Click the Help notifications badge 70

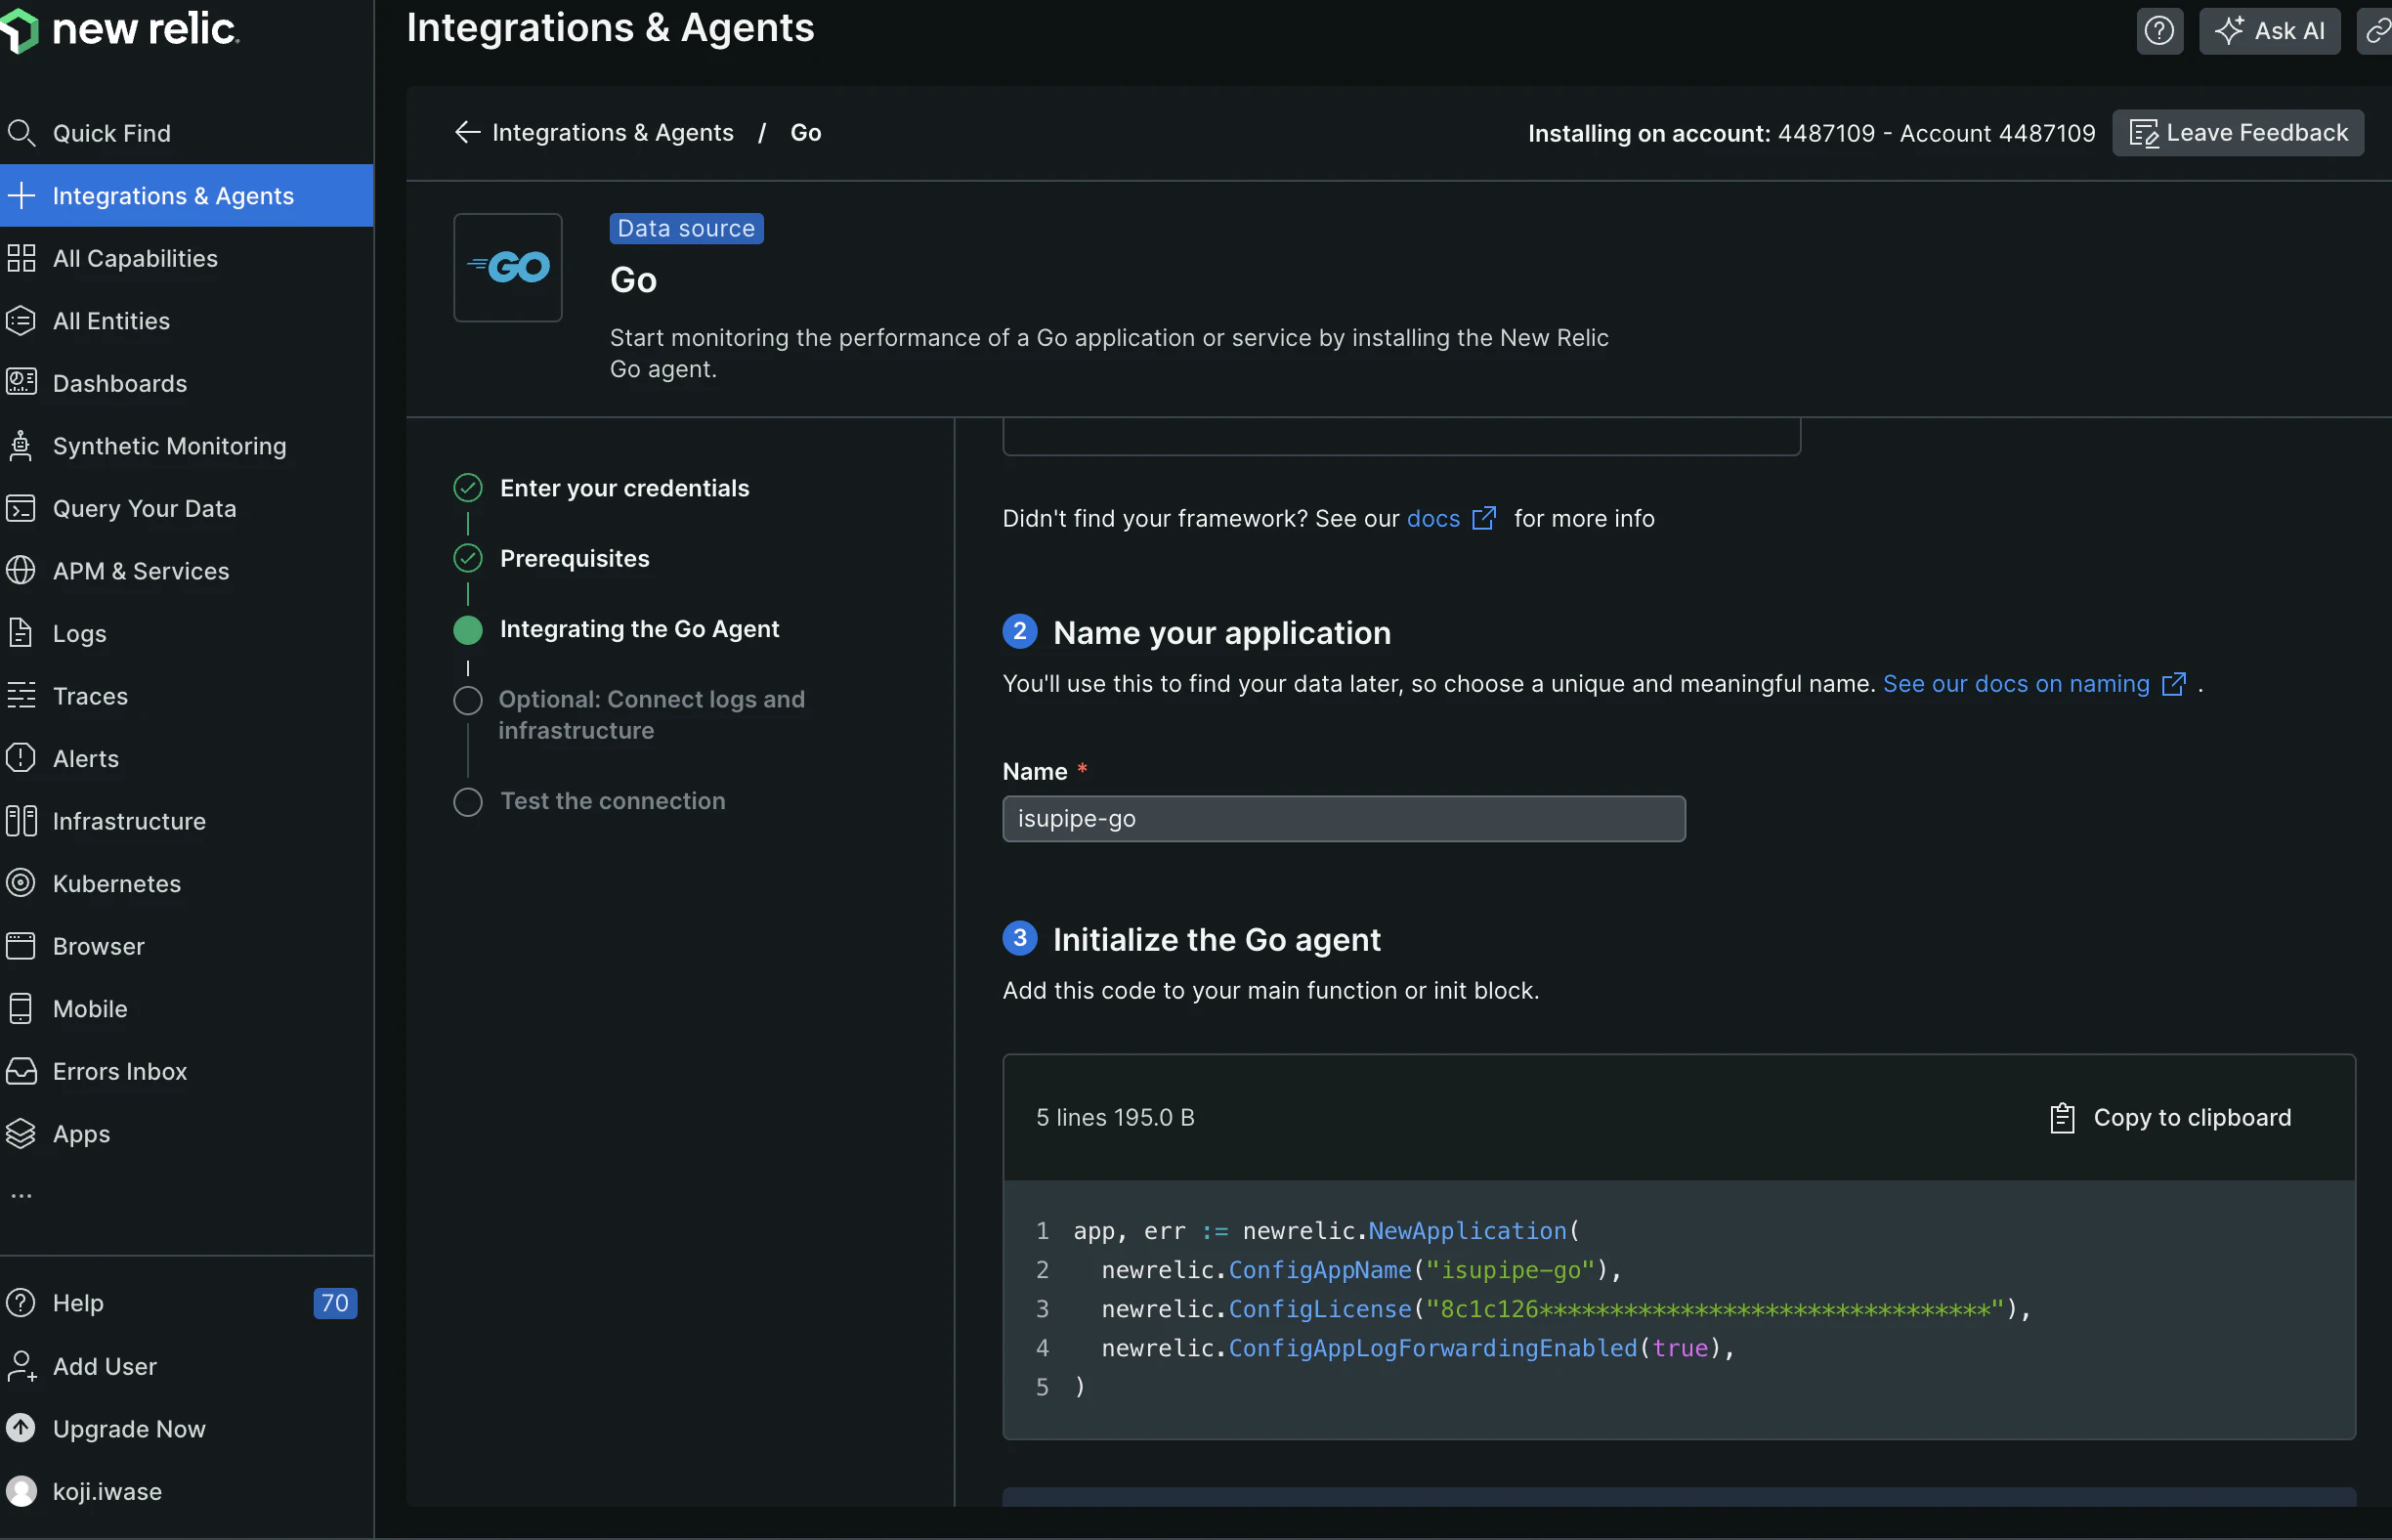(335, 1303)
